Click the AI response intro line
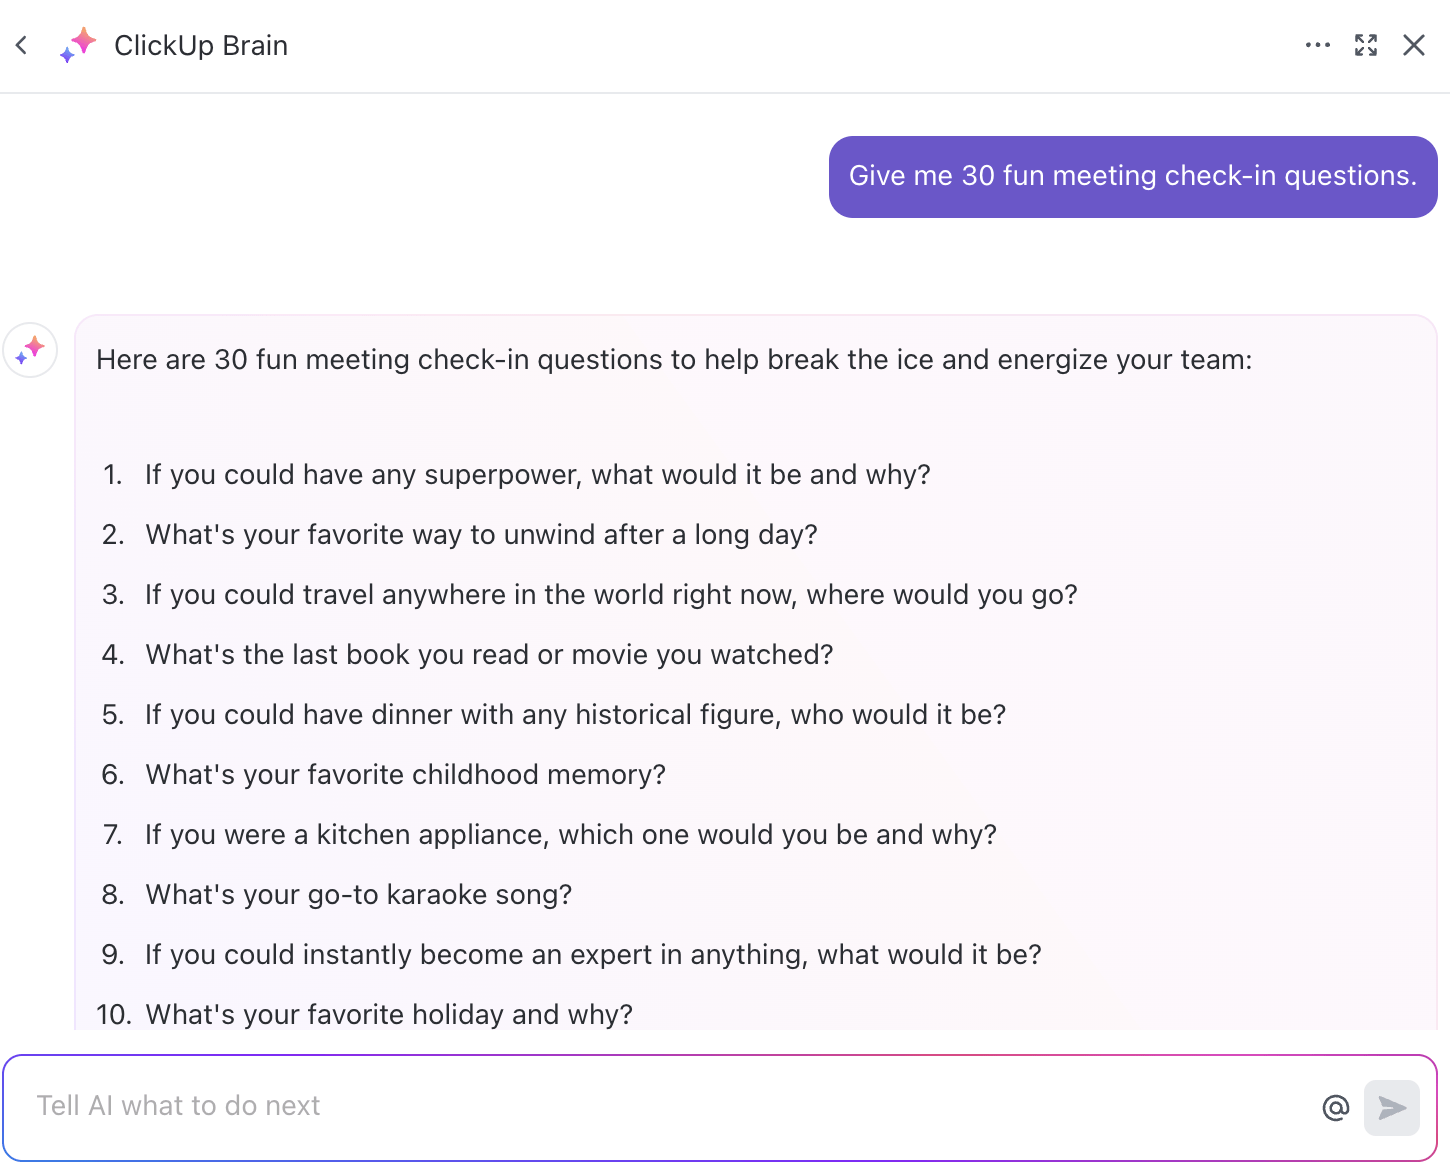The width and height of the screenshot is (1450, 1176). tap(673, 359)
